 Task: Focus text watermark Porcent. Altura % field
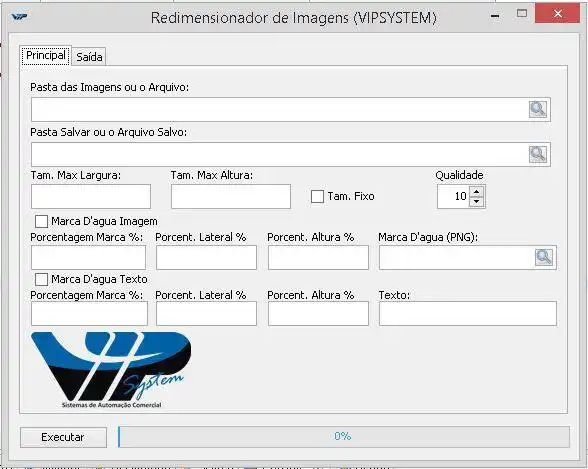pyautogui.click(x=318, y=313)
